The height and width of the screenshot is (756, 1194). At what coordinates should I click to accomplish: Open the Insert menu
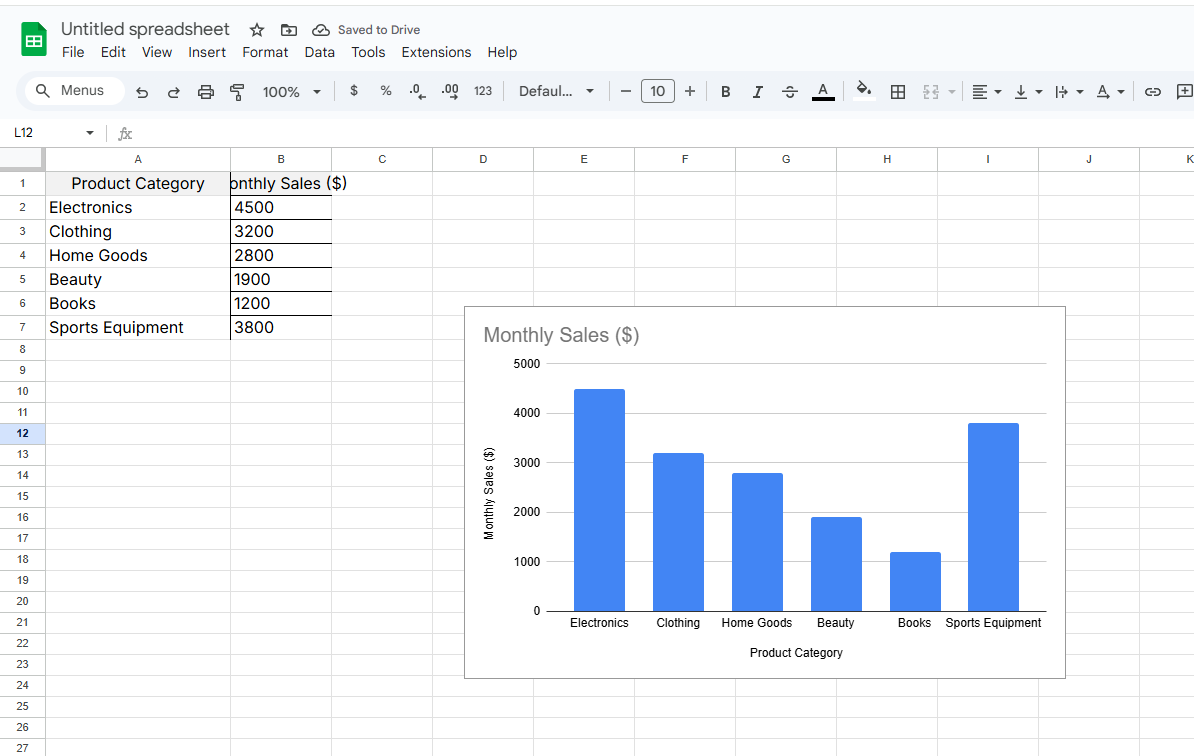[207, 52]
